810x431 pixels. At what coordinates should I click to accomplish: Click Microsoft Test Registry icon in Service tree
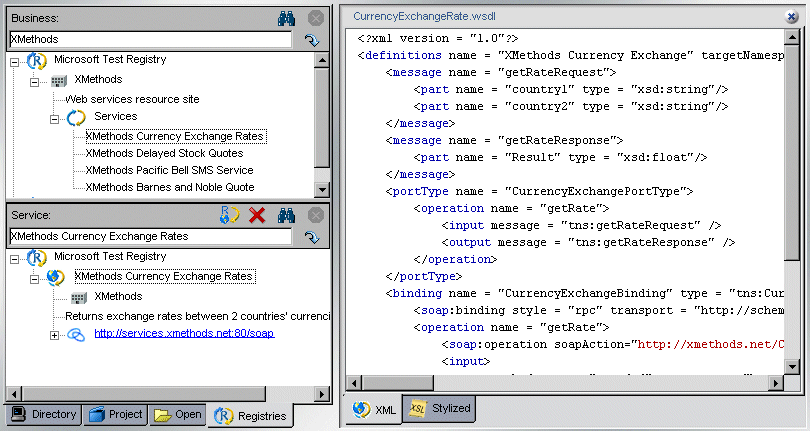click(x=37, y=257)
